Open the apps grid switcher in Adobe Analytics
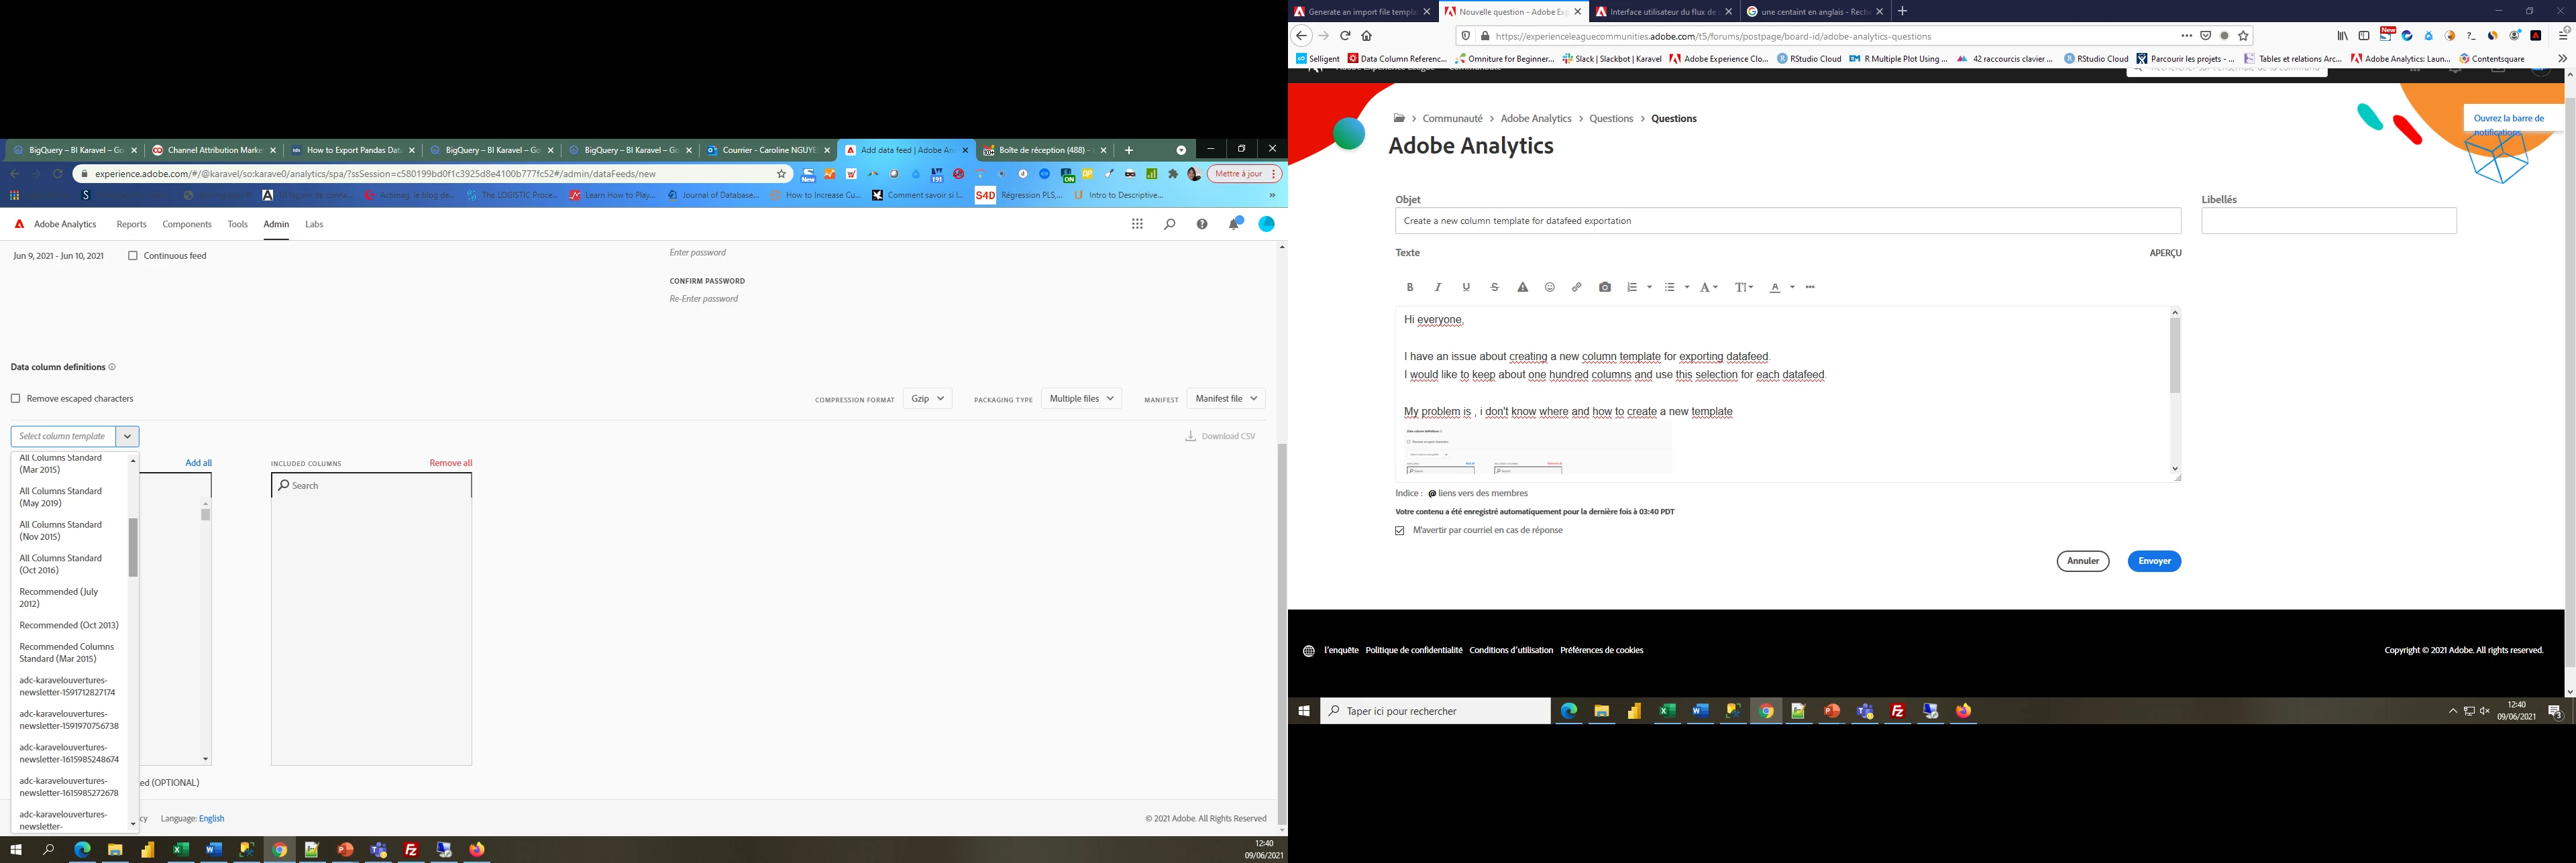Image resolution: width=2576 pixels, height=863 pixels. point(1137,224)
